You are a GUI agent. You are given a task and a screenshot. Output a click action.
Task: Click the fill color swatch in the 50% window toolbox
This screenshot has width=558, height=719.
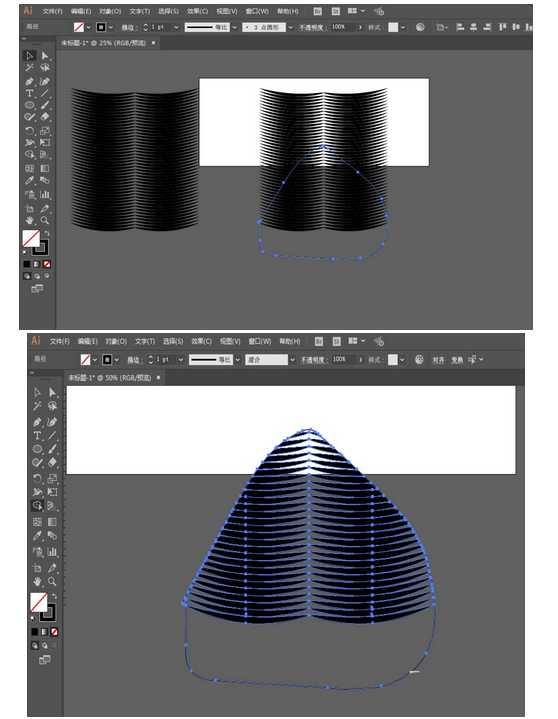click(39, 602)
